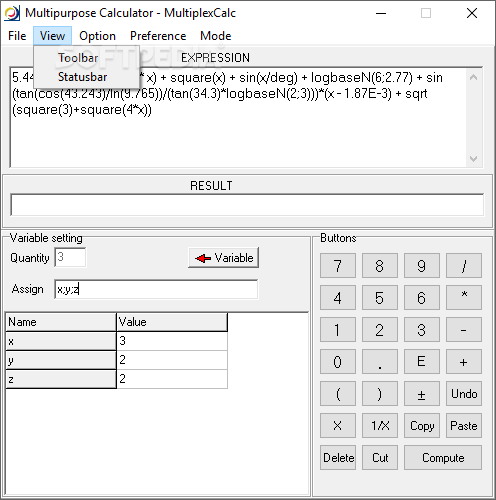The height and width of the screenshot is (500, 496).
Task: Select the y variable name cell
Action: (61, 360)
